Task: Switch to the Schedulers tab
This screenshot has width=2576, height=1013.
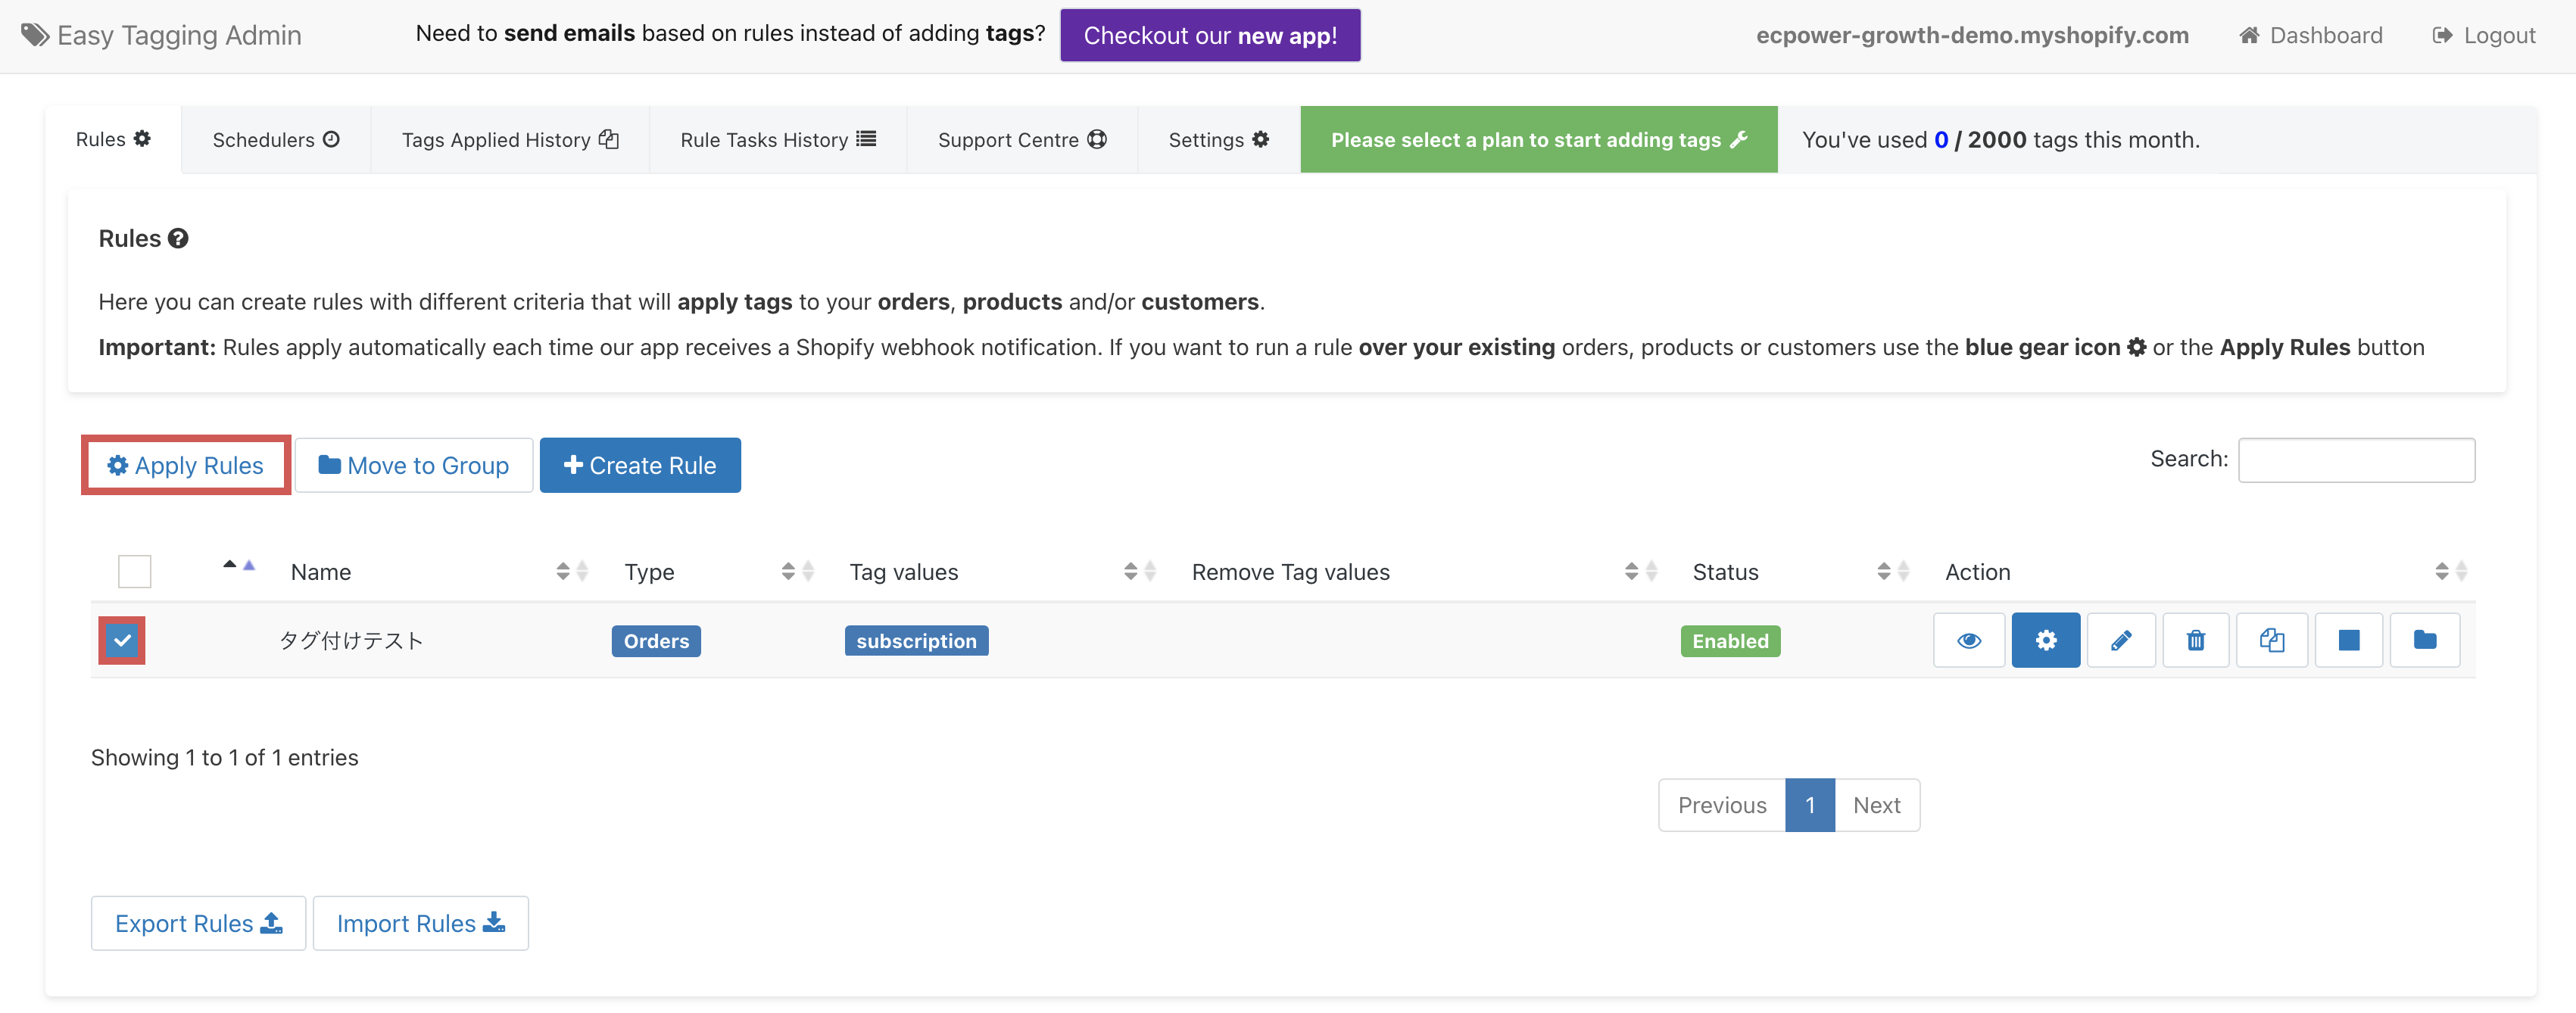Action: pyautogui.click(x=276, y=139)
